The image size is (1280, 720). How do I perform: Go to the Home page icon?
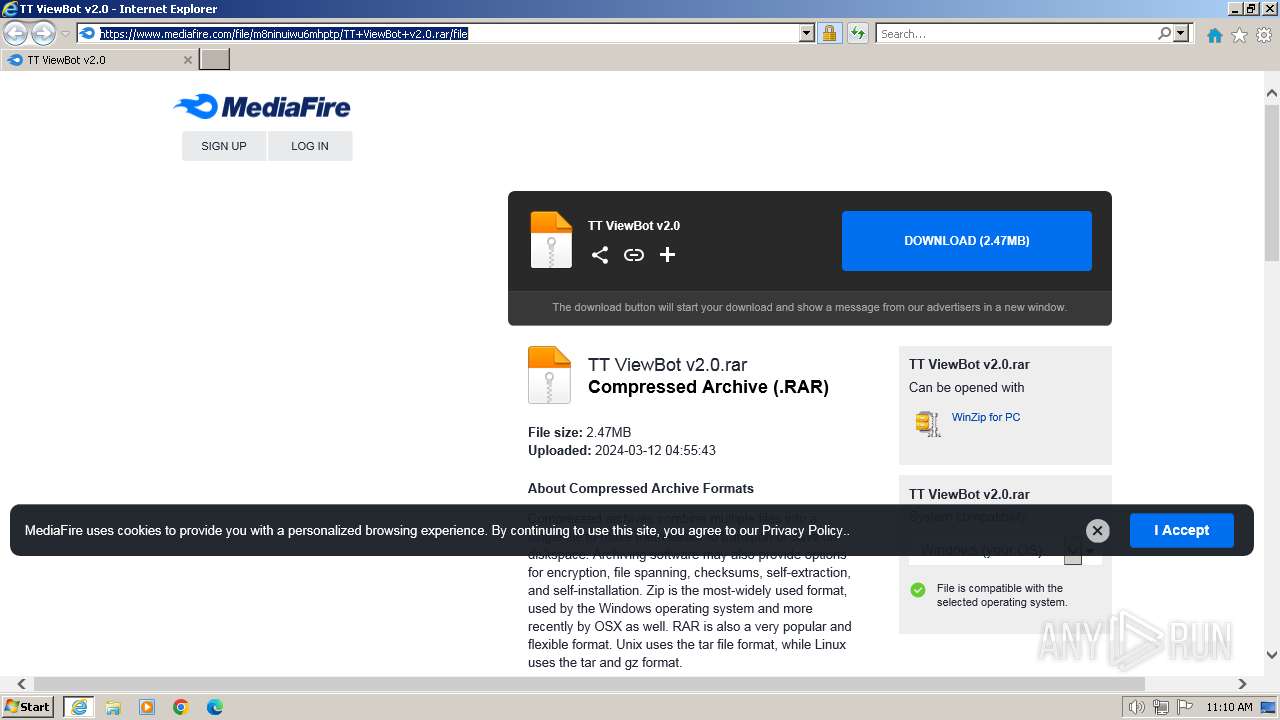coord(1214,35)
